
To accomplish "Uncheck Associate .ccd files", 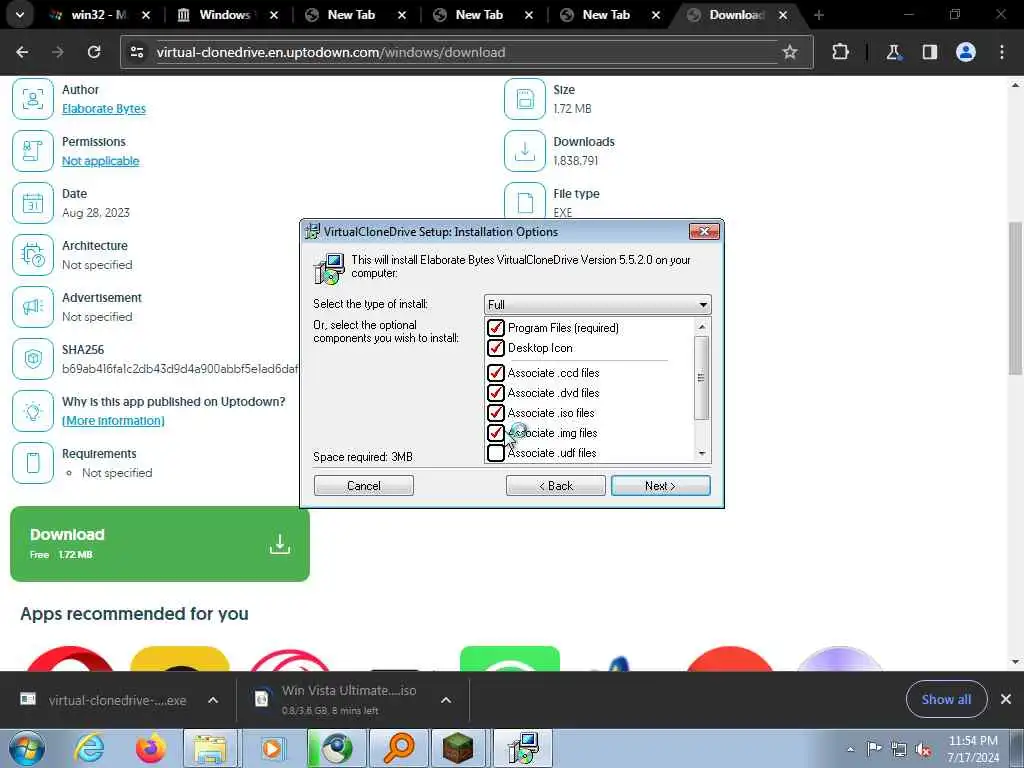I will pyautogui.click(x=496, y=373).
